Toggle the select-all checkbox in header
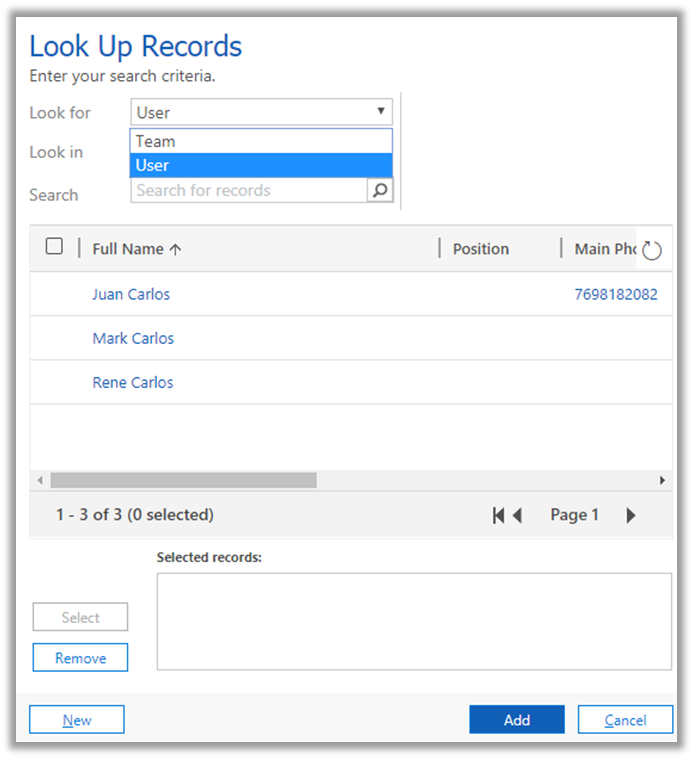694x759 pixels. pyautogui.click(x=54, y=247)
